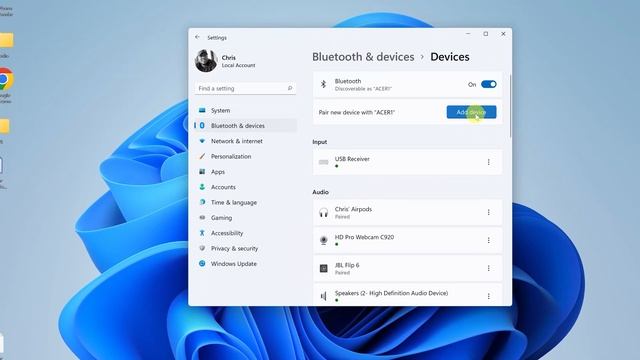The width and height of the screenshot is (640, 360).
Task: Click the Time & language globe icon
Action: click(x=202, y=202)
